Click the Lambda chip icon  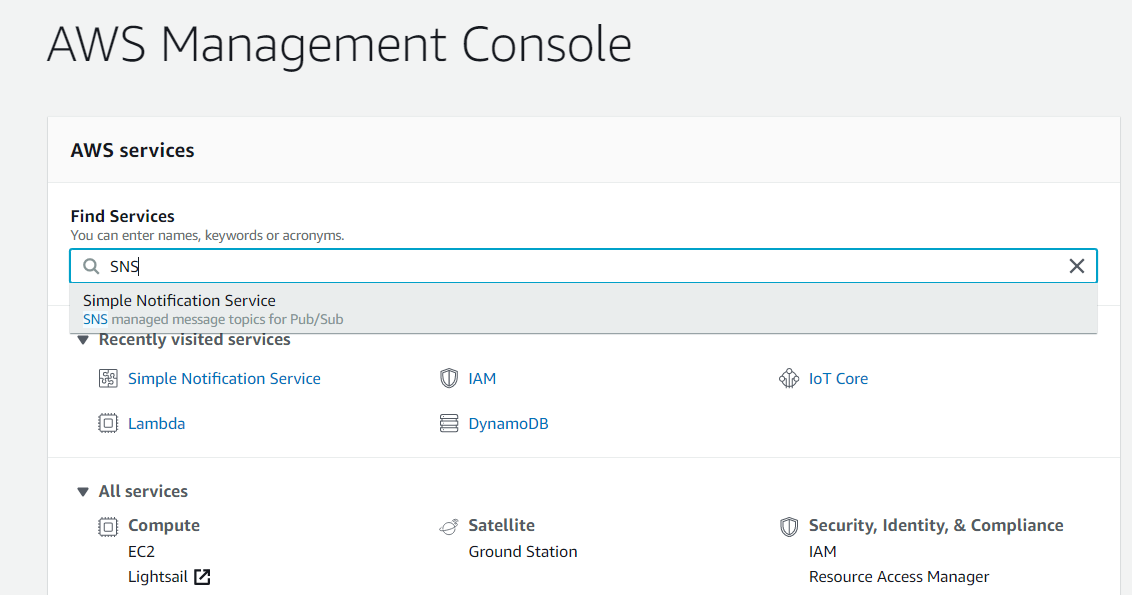(x=108, y=424)
